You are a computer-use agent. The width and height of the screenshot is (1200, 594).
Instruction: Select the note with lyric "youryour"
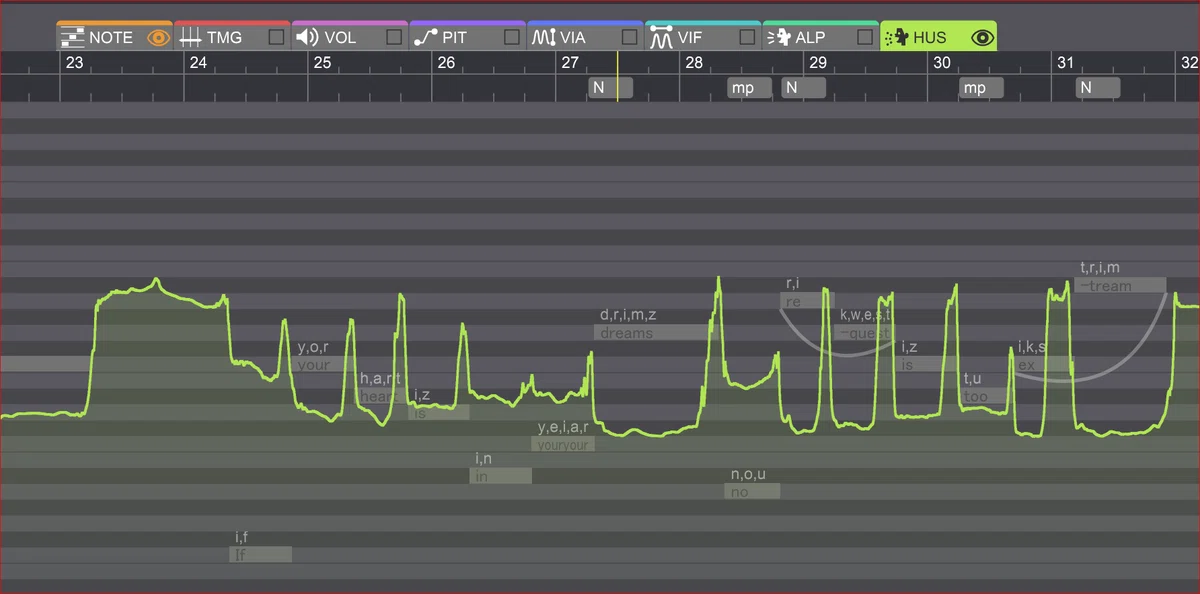[563, 444]
